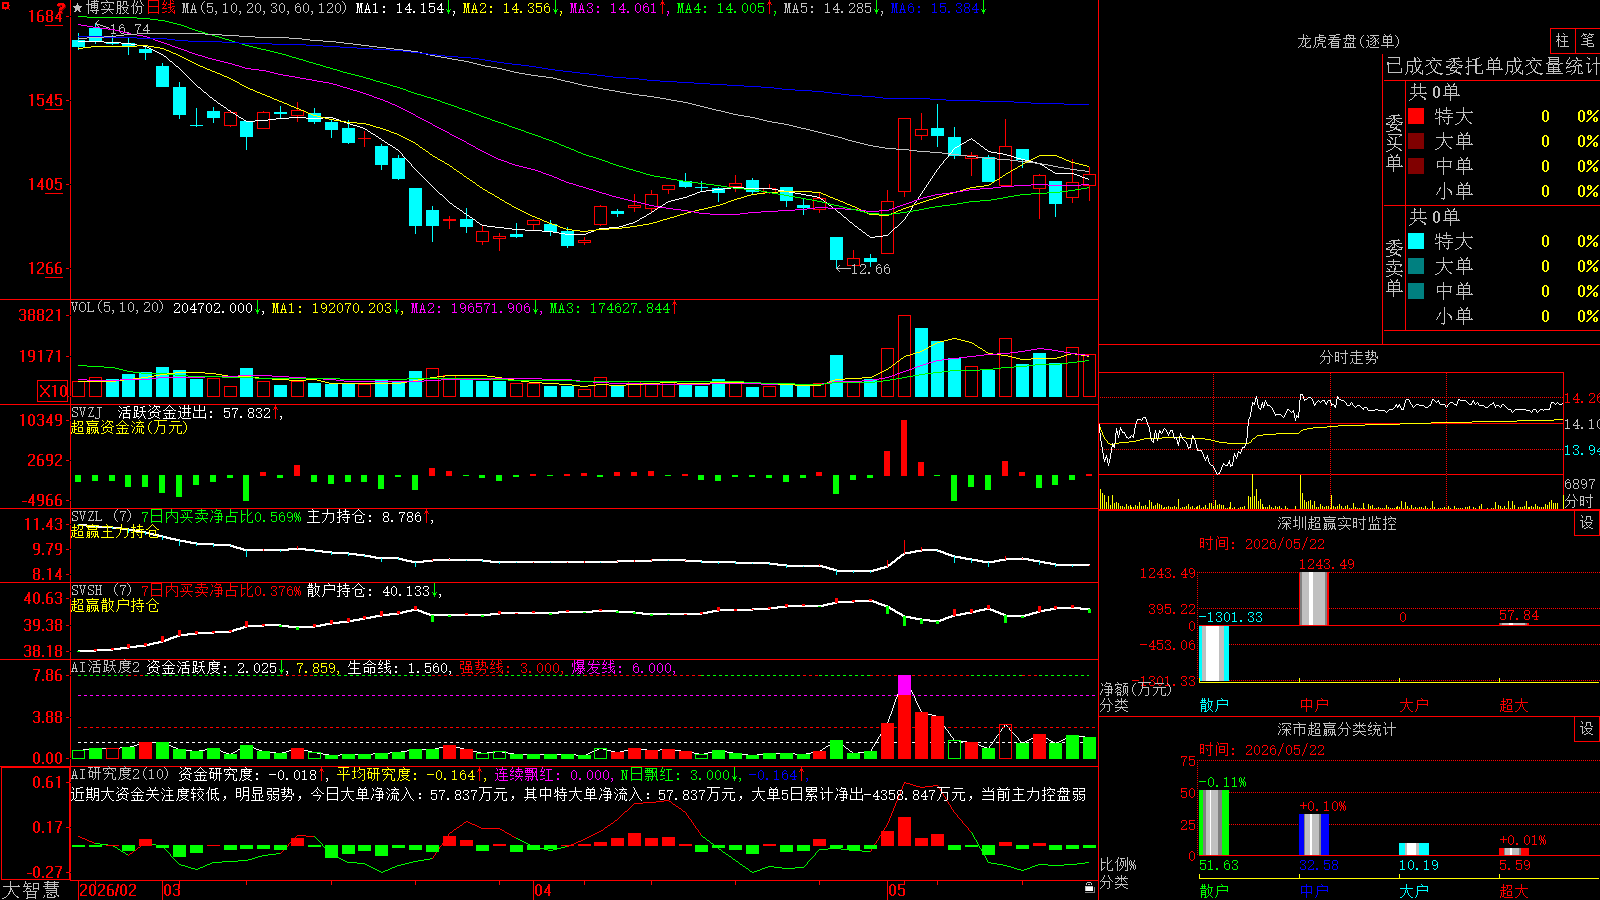The width and height of the screenshot is (1600, 900).
Task: Click the red 特大 buy-order color swatch
Action: point(1416,116)
